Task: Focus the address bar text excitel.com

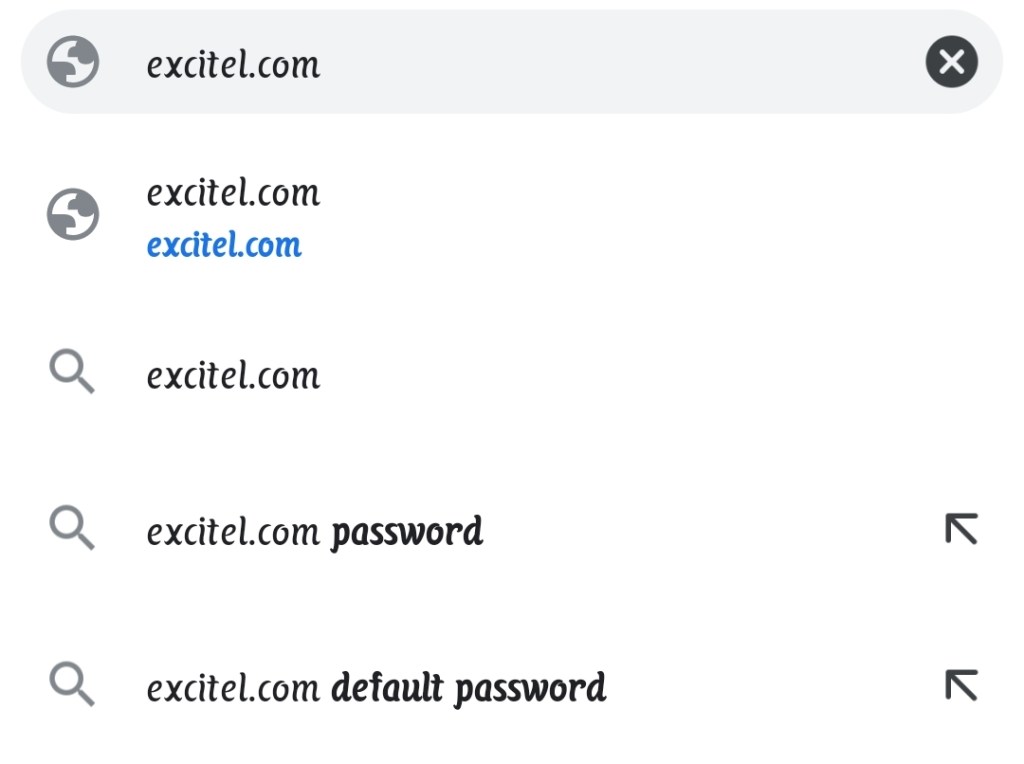Action: coord(233,64)
